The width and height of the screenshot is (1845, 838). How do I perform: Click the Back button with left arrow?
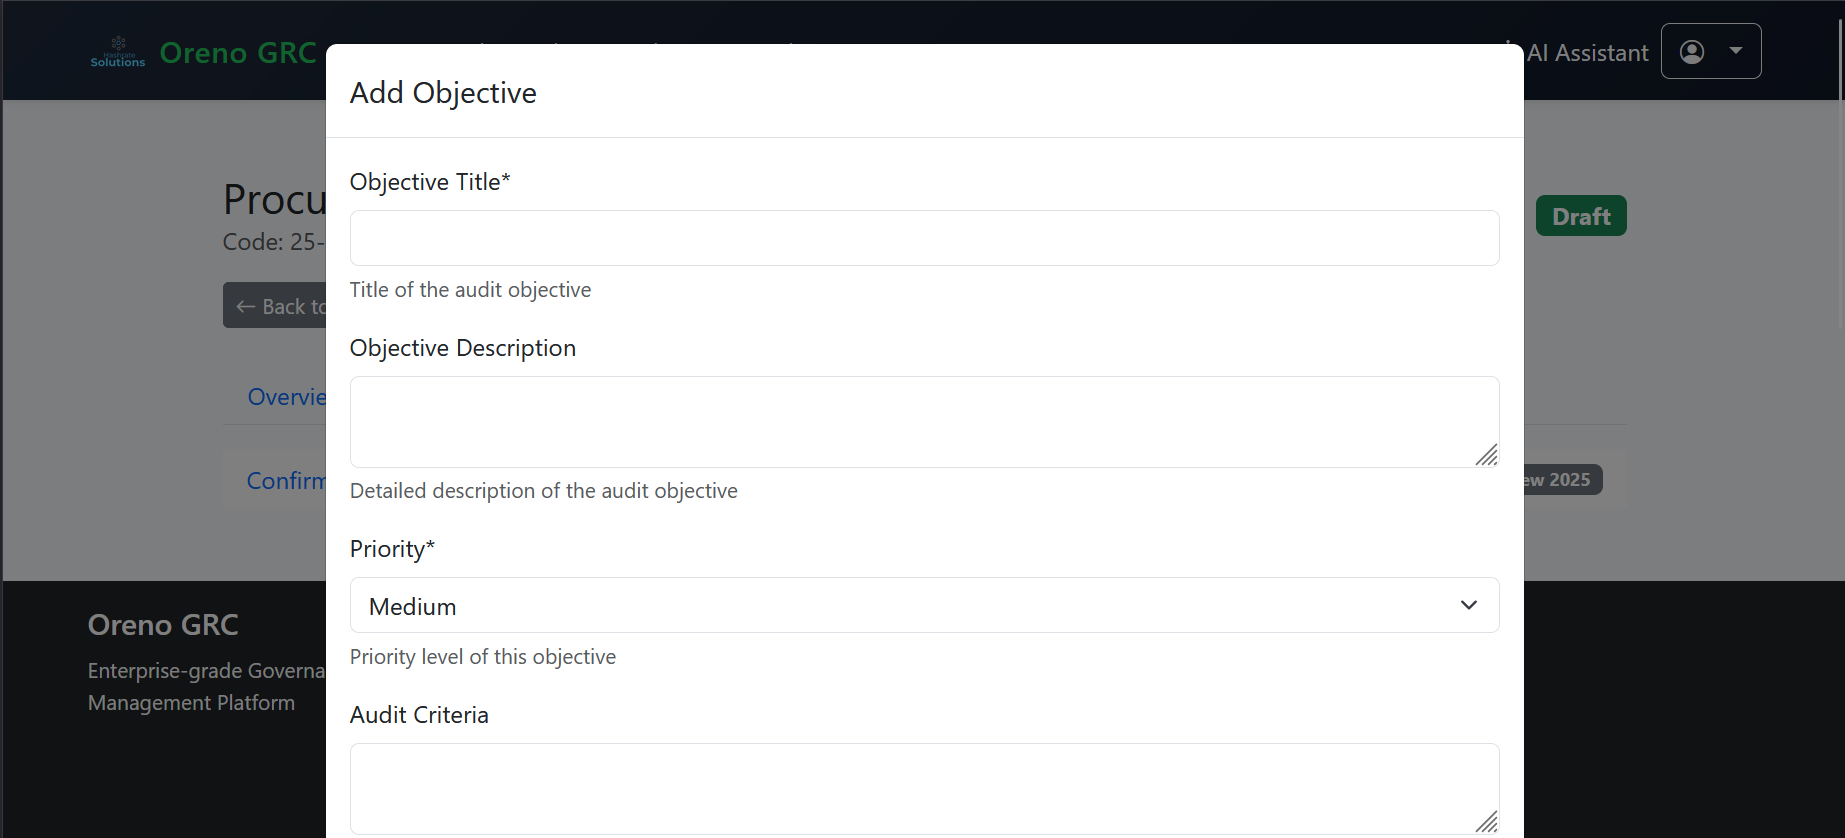[x=275, y=306]
